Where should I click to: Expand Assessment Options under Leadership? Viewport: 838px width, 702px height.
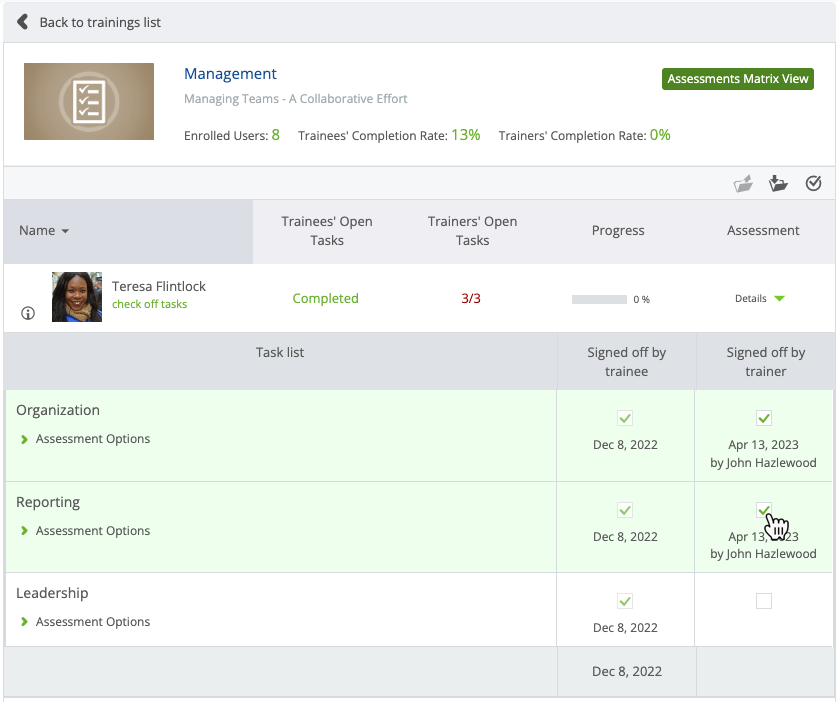[x=92, y=621]
